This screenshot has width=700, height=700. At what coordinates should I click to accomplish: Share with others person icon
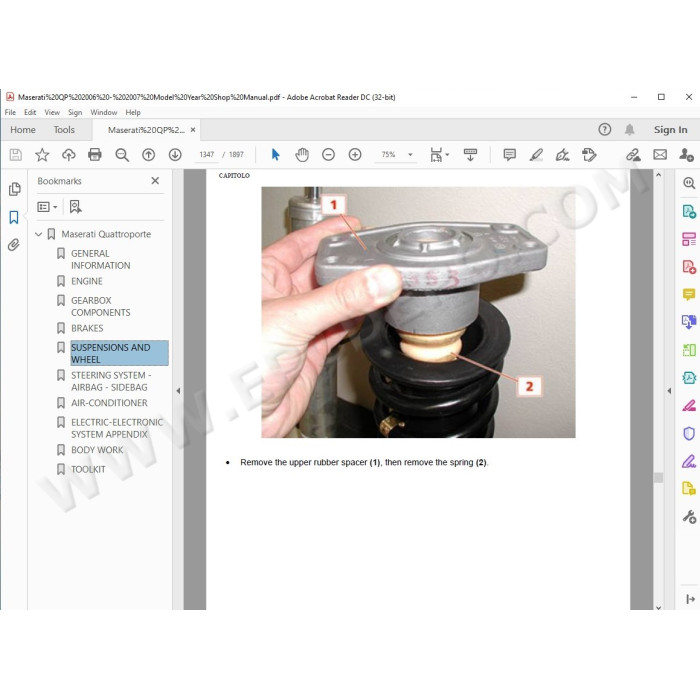(x=686, y=154)
